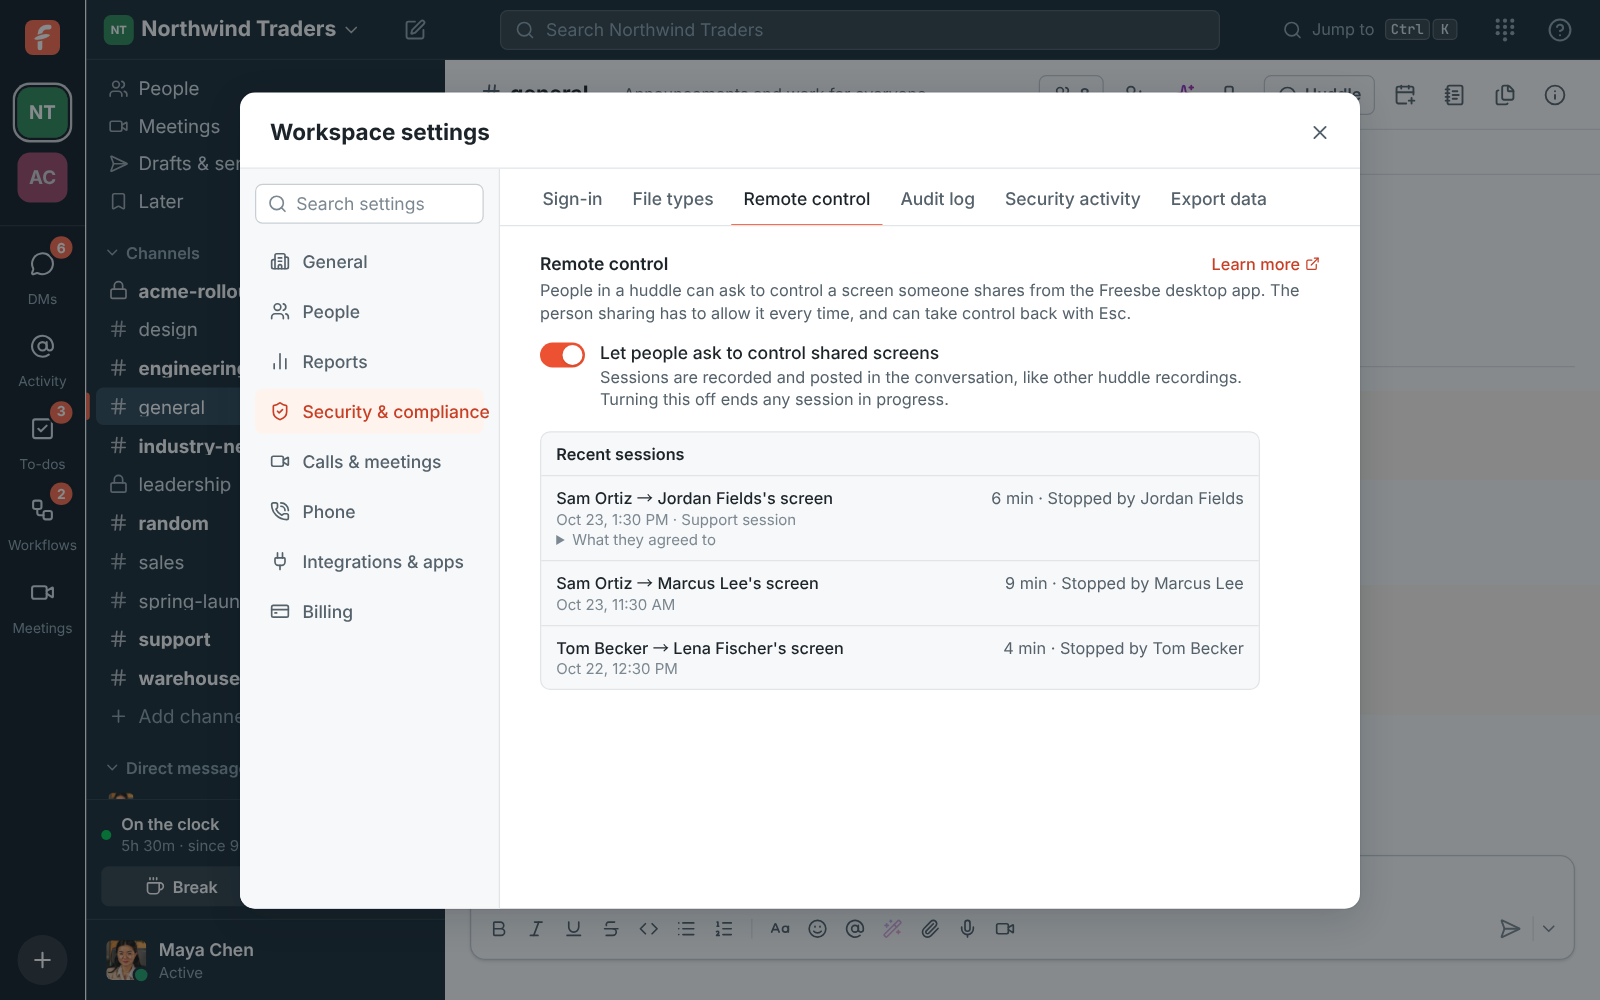Open General settings section

point(370,262)
